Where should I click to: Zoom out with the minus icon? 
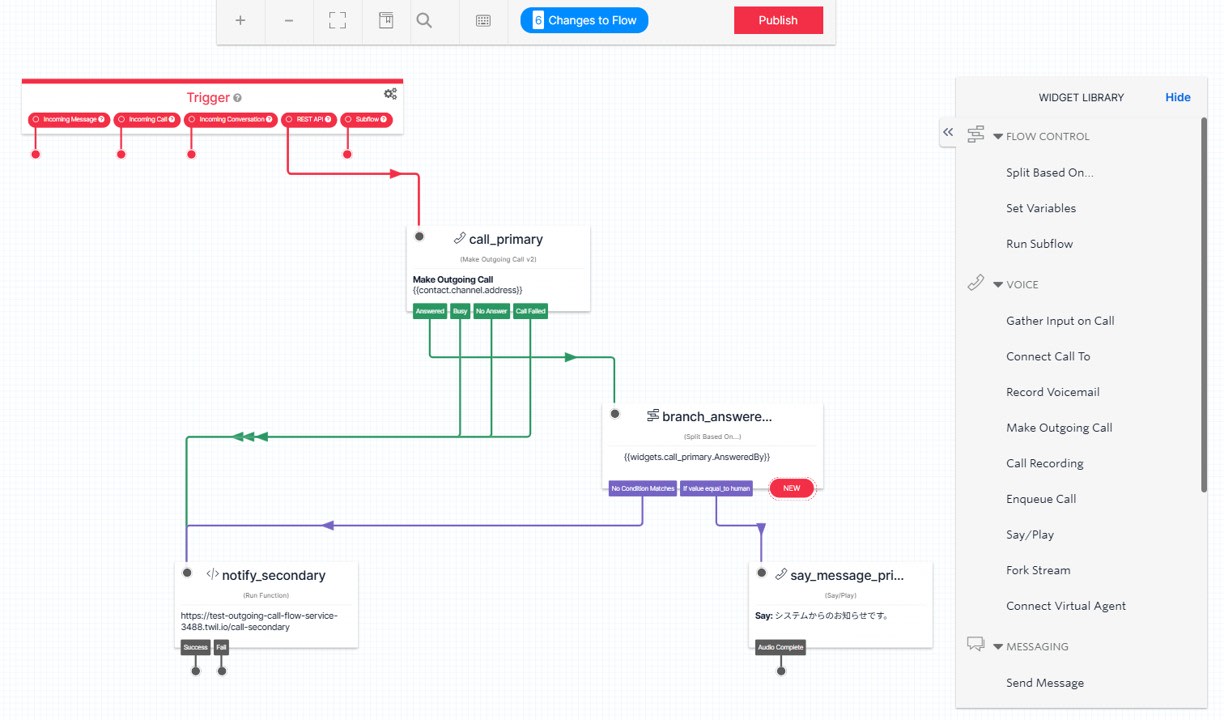click(x=289, y=20)
